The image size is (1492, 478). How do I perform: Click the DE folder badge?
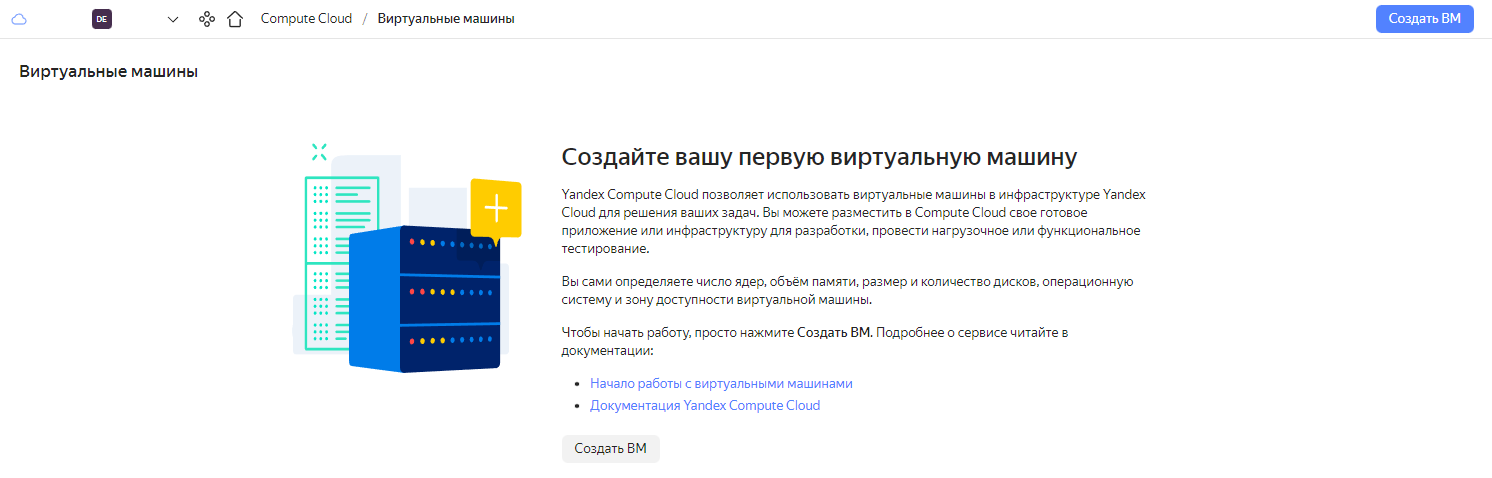[101, 19]
